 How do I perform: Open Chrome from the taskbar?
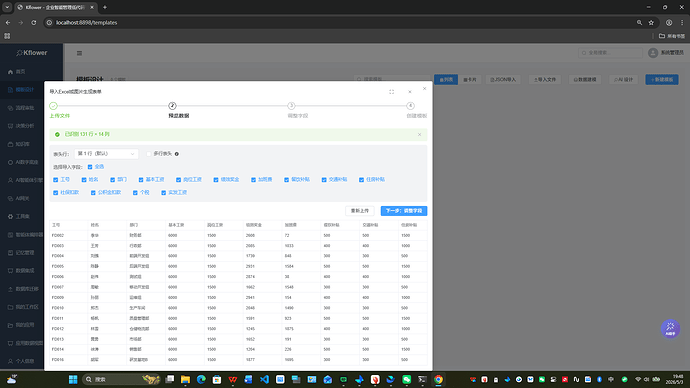pos(438,379)
